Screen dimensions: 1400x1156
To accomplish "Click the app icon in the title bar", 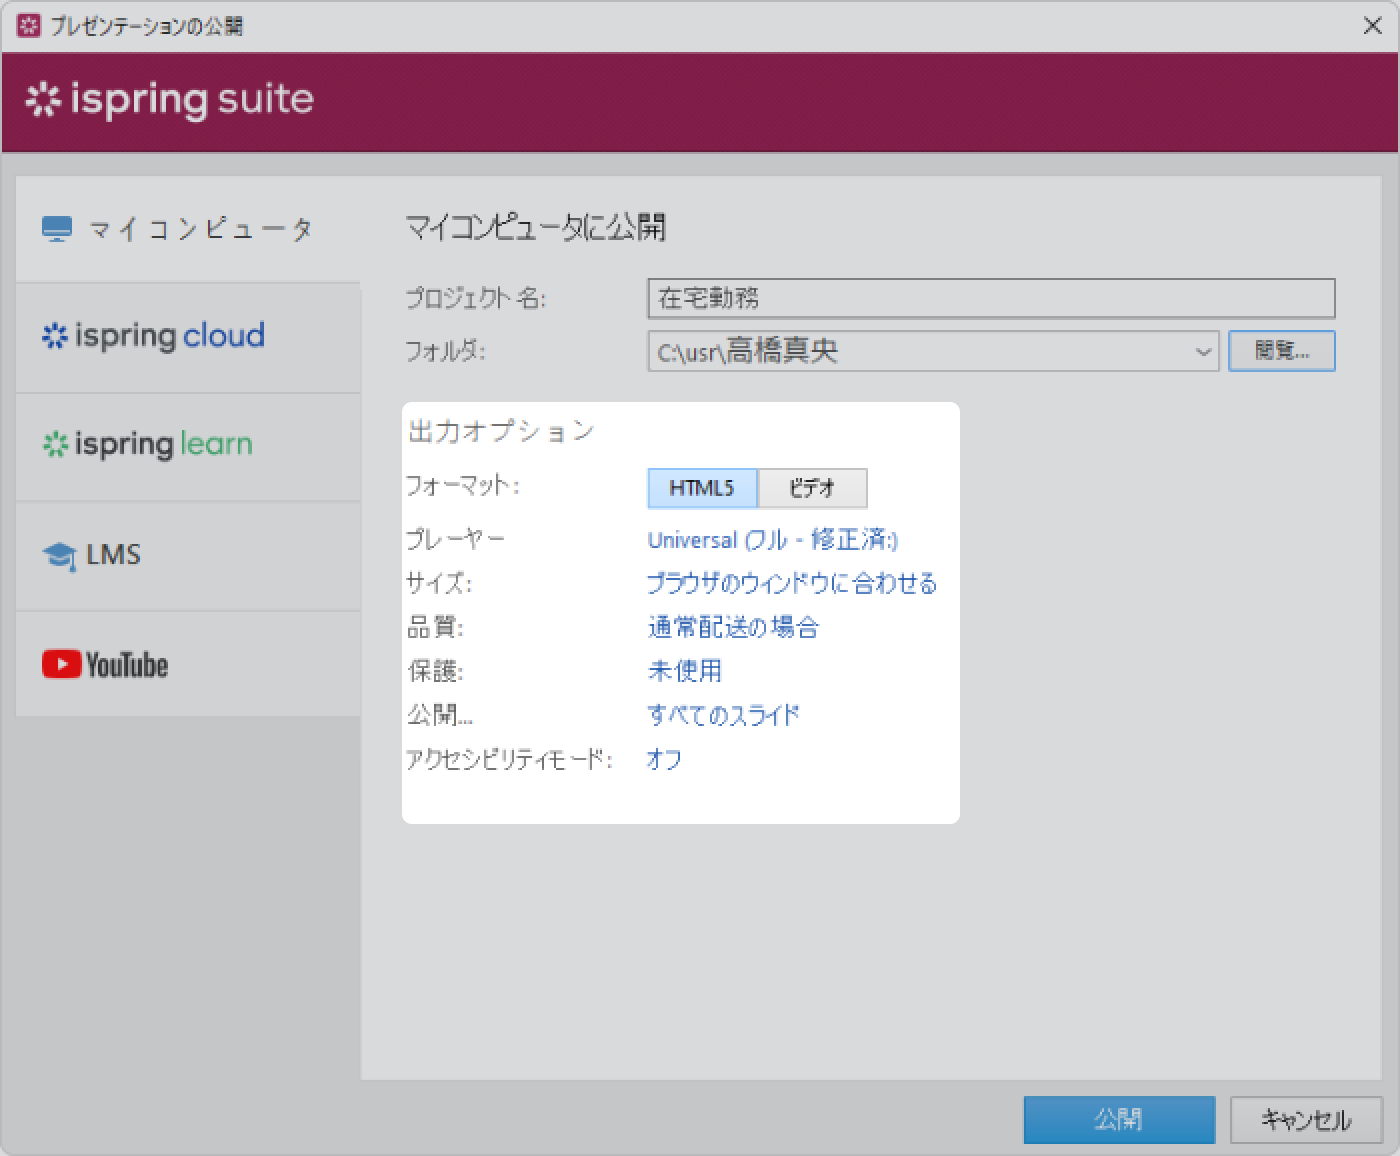I will click(x=29, y=26).
